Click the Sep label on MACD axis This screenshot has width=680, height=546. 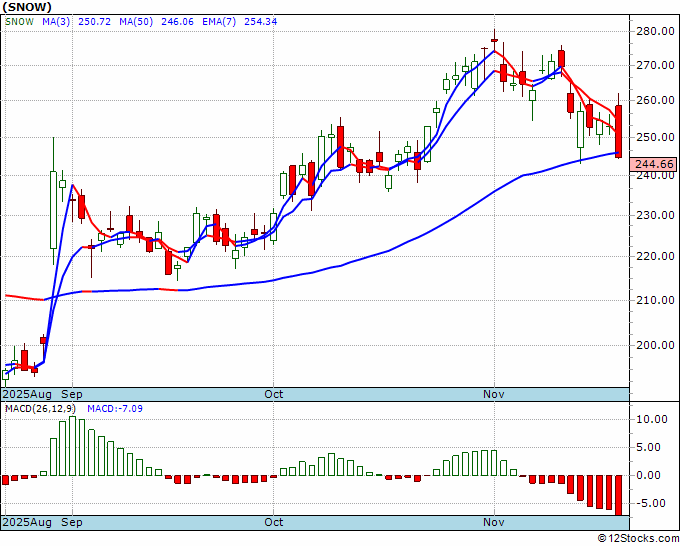pyautogui.click(x=72, y=522)
